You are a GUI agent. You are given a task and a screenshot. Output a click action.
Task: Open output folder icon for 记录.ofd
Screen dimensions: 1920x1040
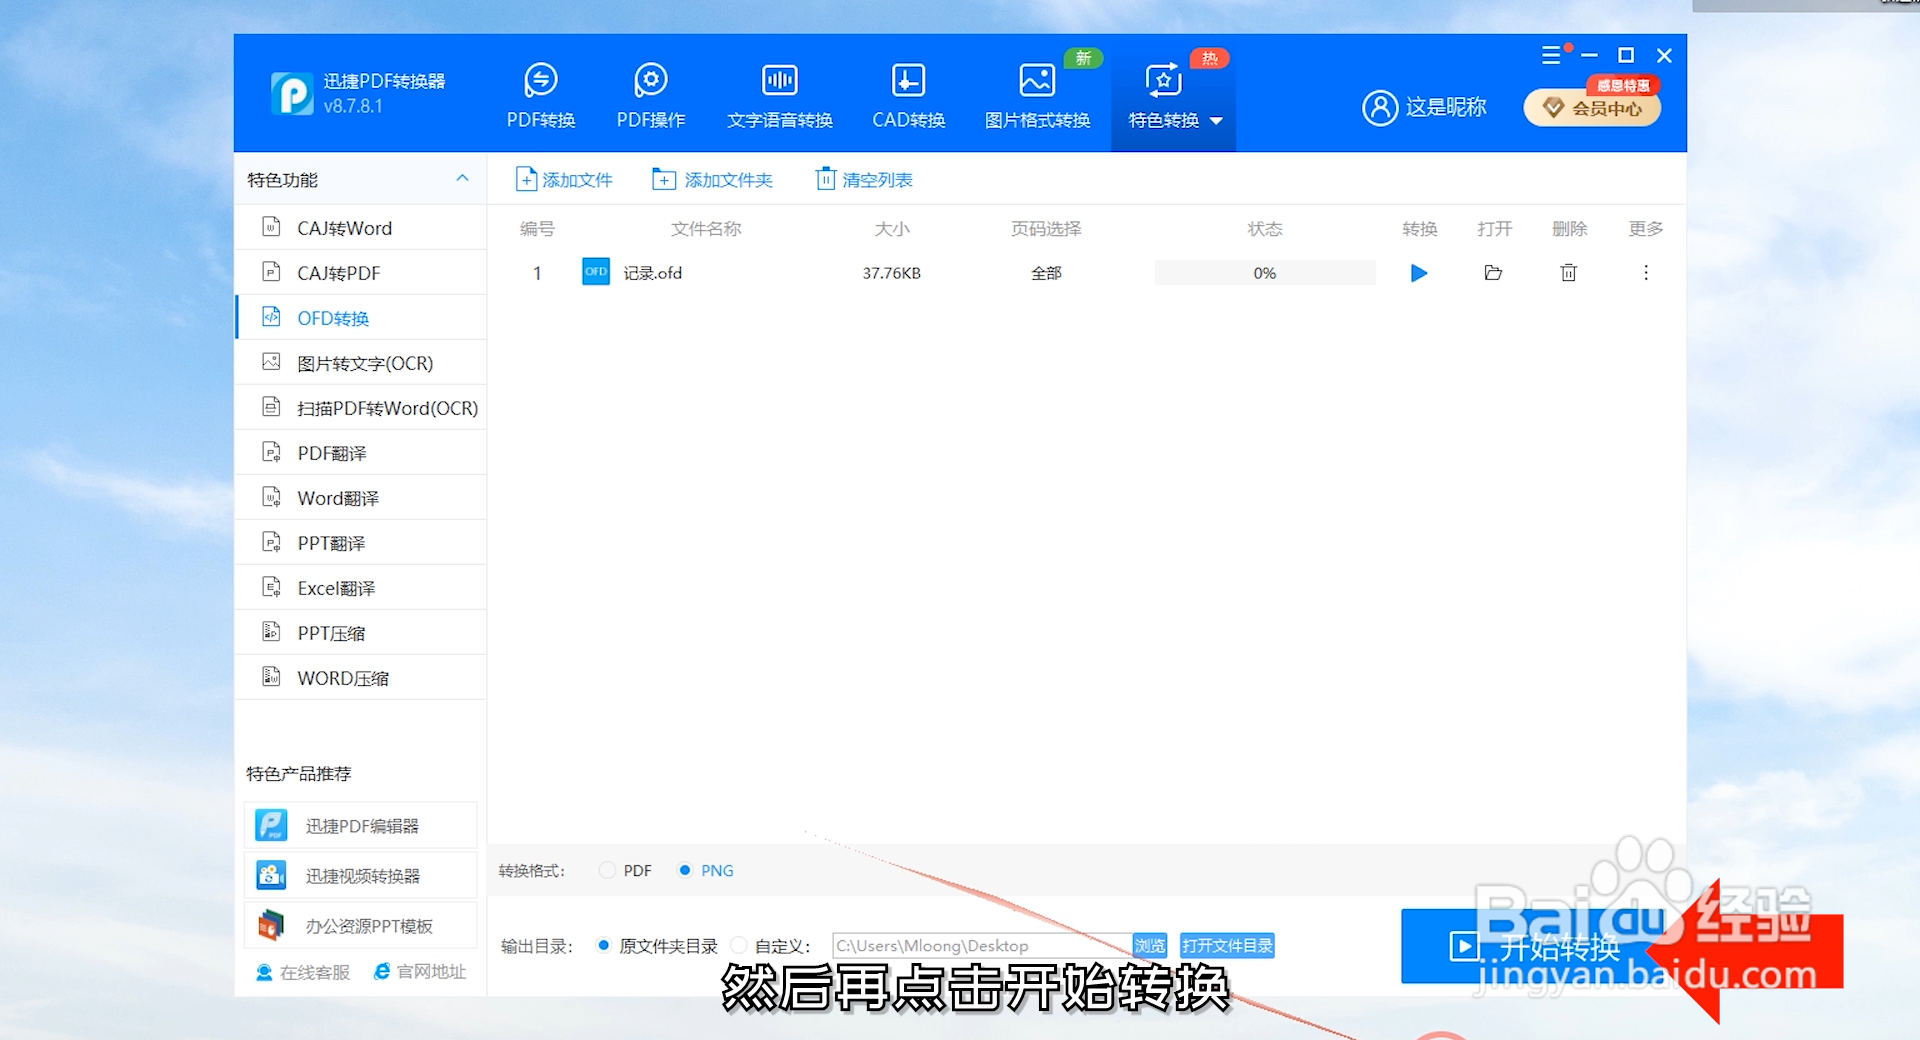1493,273
